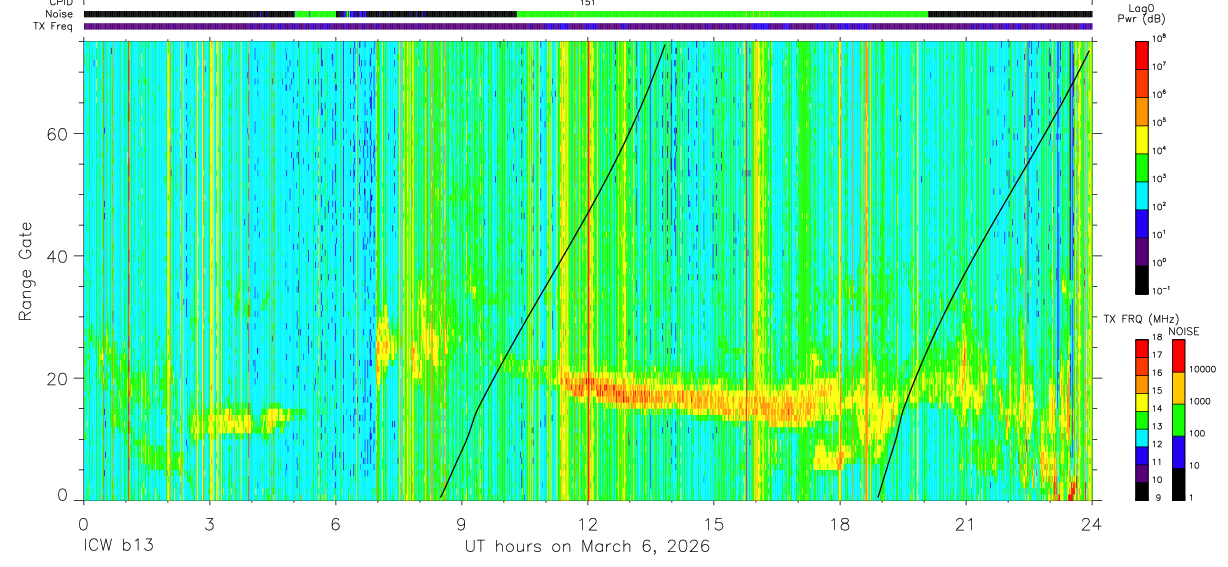Click the 'TX FRQ (MHz)' legend title
Viewport: 1228px width, 567px height.
1140,319
